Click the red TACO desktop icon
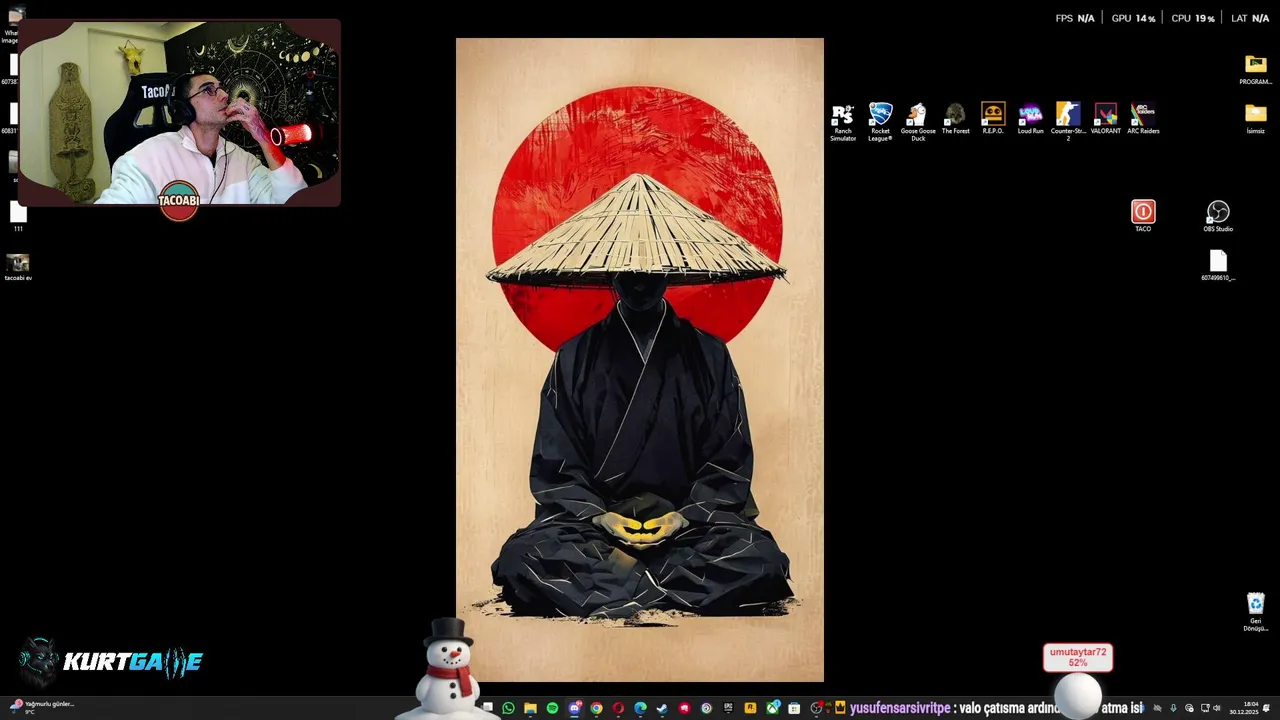The image size is (1280, 720). point(1143,216)
